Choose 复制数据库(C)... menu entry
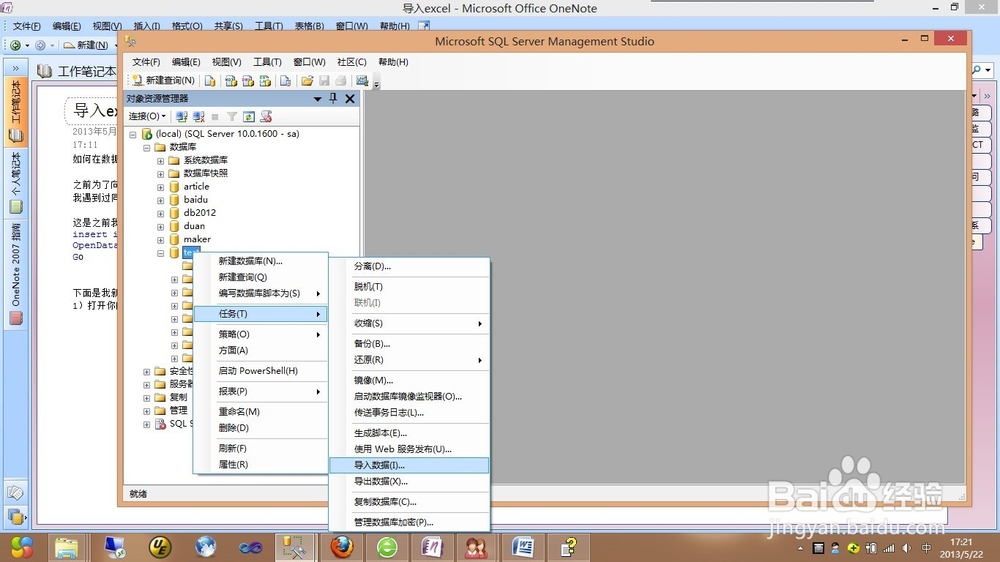This screenshot has width=1000, height=562. [409, 501]
